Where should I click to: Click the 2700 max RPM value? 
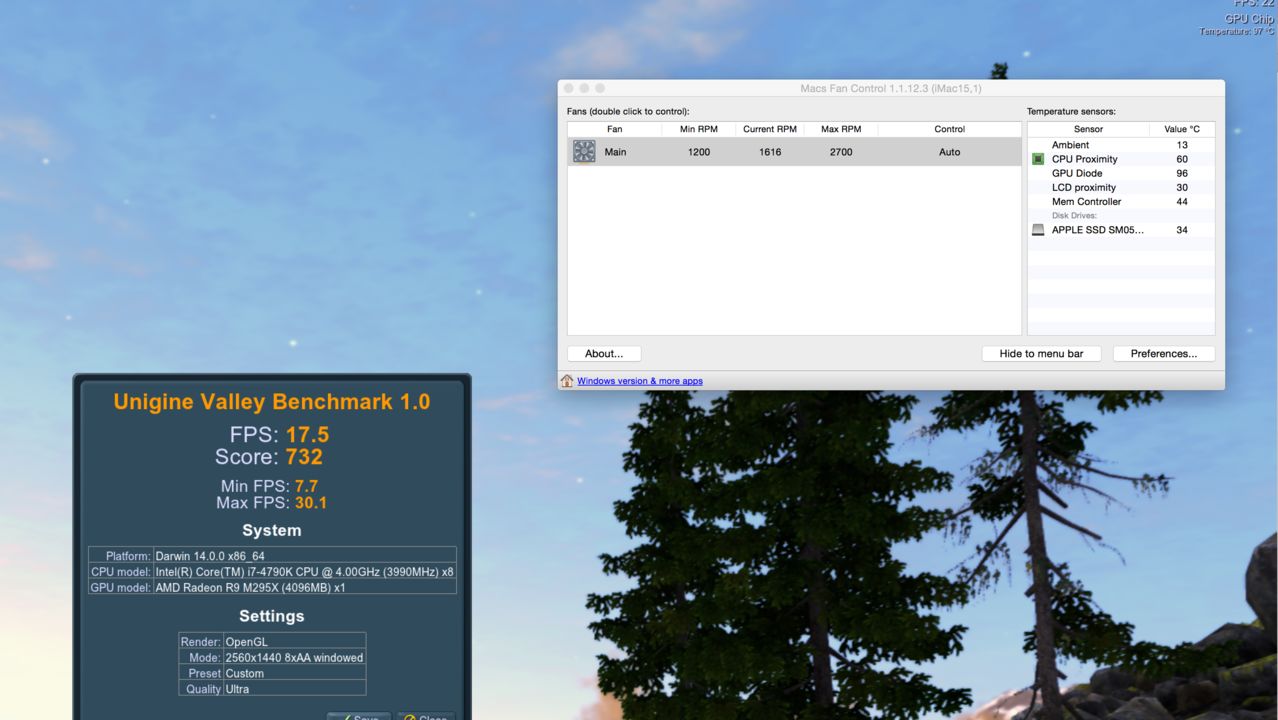(841, 152)
